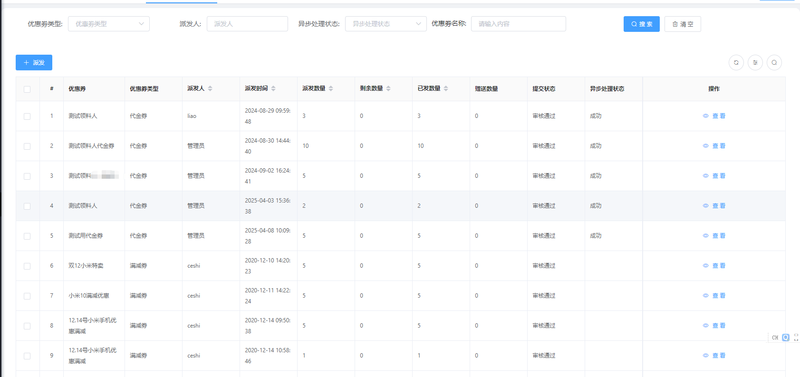The height and width of the screenshot is (377, 800).
Task: Click 2024-09-02 16:24:41 time cell
Action: pos(268,176)
